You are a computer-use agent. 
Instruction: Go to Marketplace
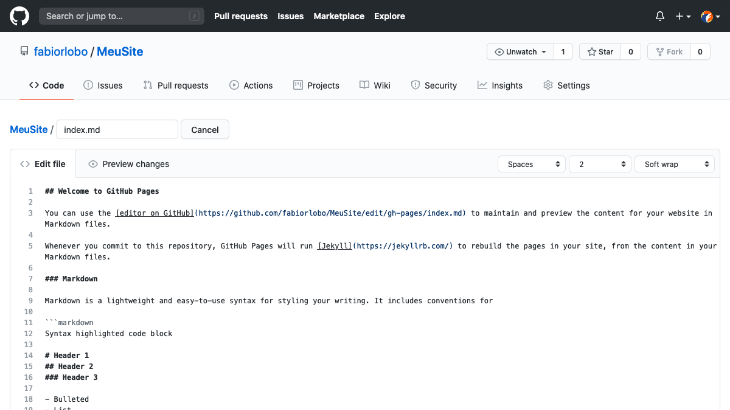[339, 16]
